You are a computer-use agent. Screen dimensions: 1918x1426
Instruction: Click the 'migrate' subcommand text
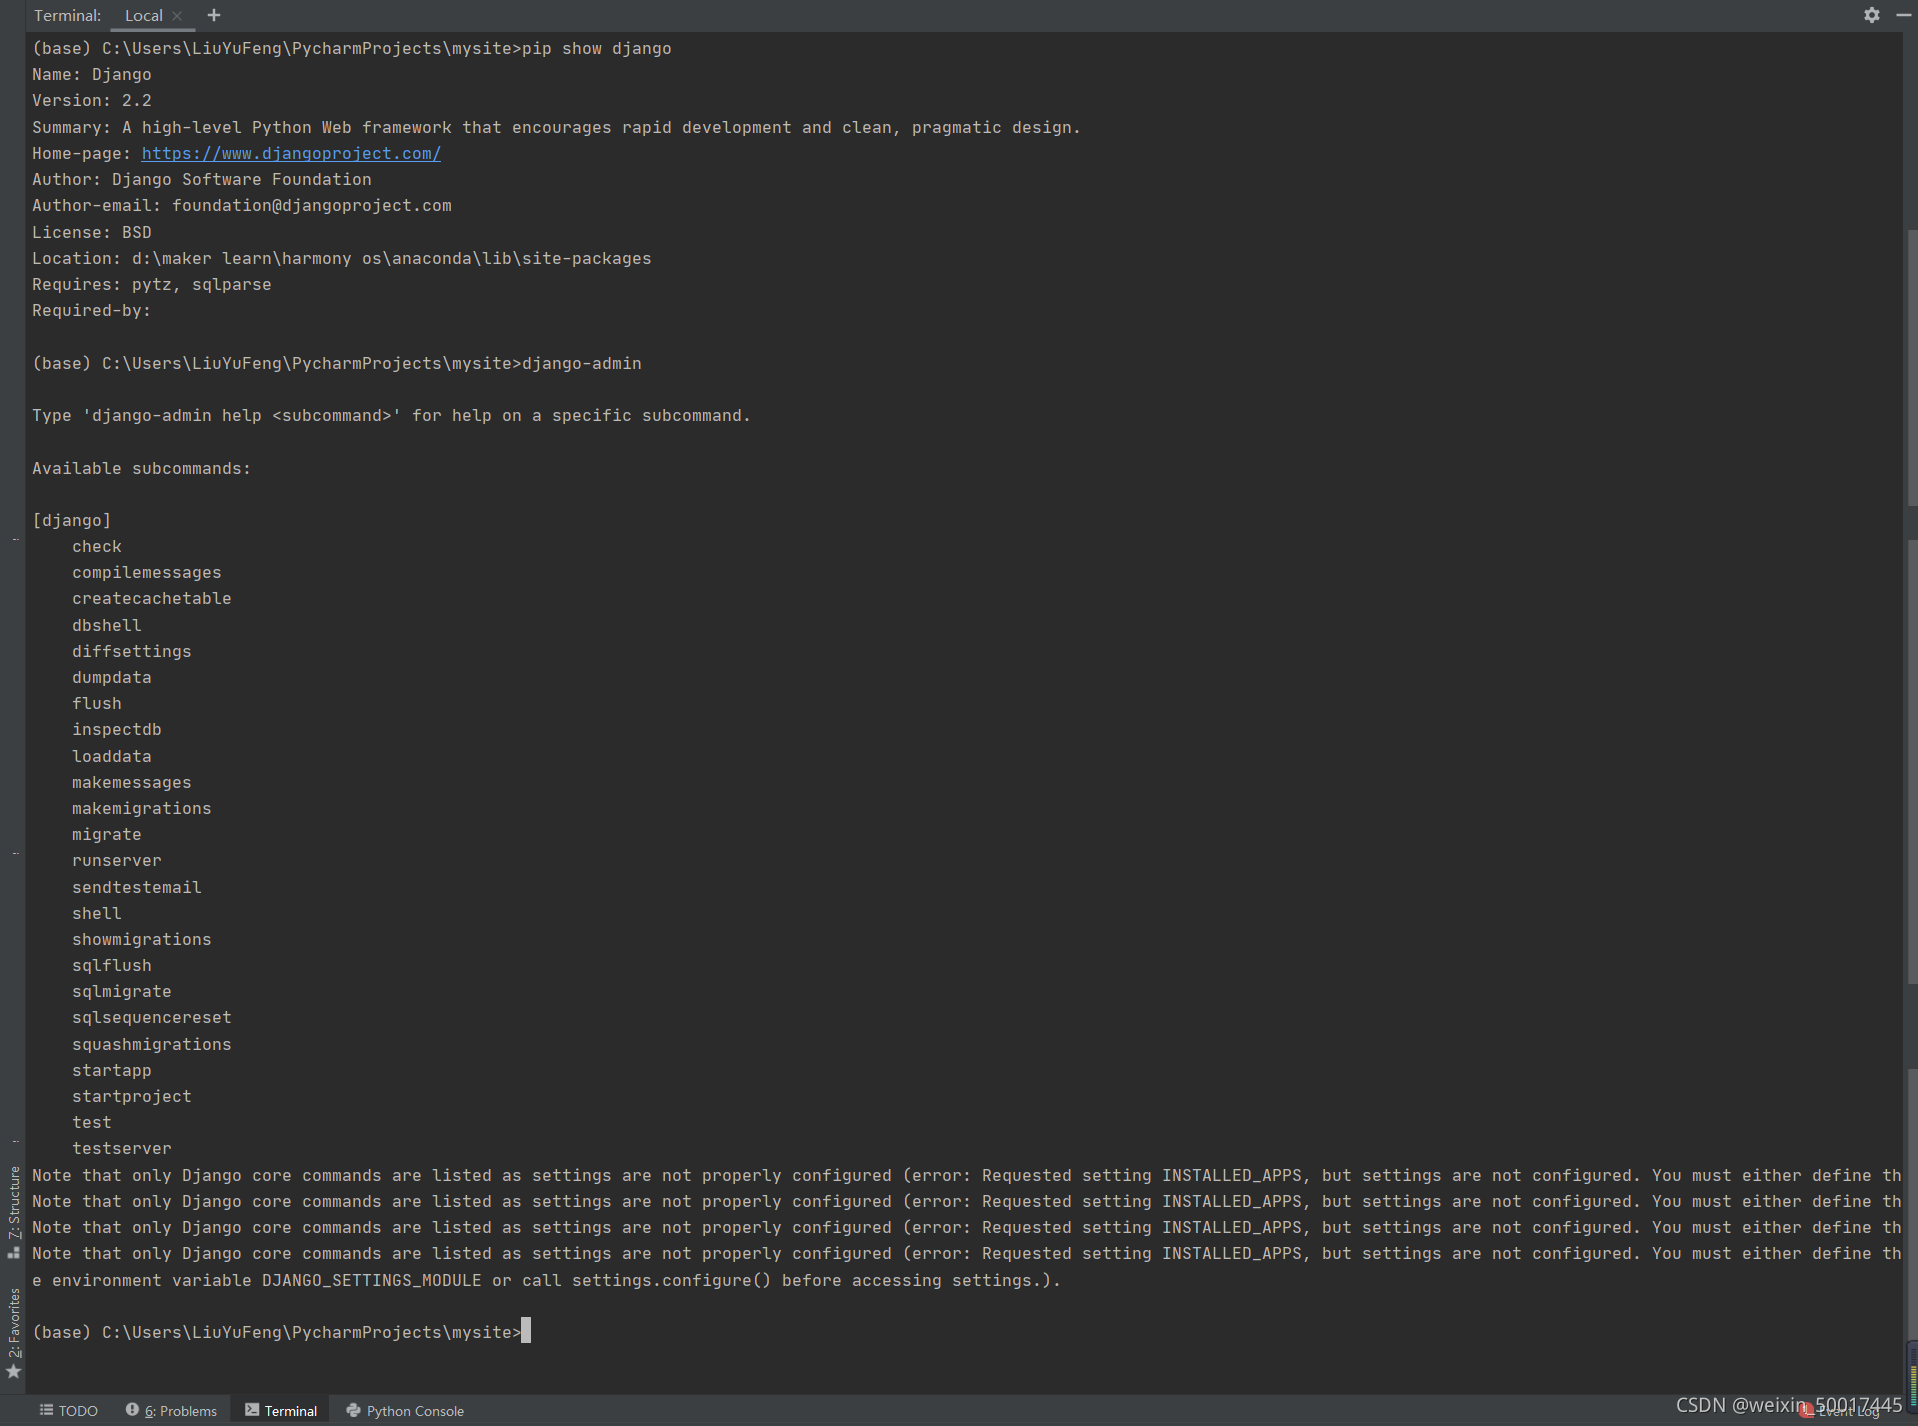click(x=106, y=834)
